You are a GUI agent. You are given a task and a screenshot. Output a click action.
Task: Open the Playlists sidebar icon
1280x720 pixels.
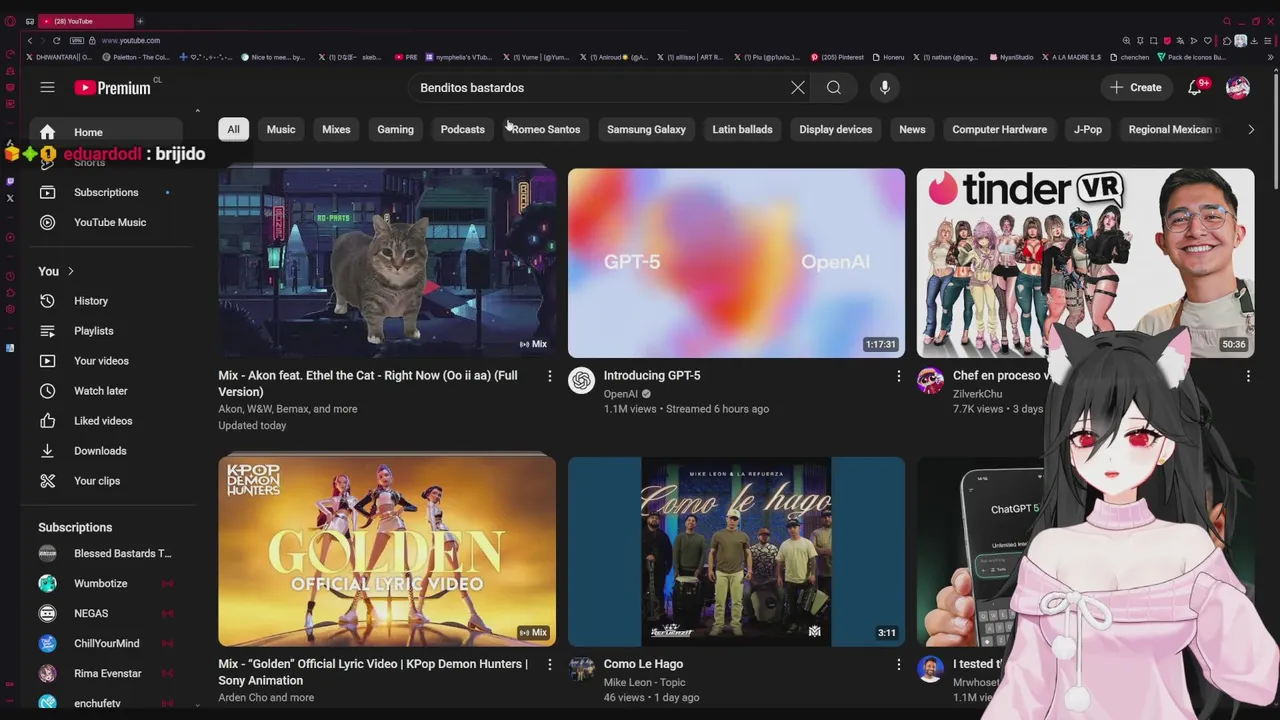tap(47, 331)
